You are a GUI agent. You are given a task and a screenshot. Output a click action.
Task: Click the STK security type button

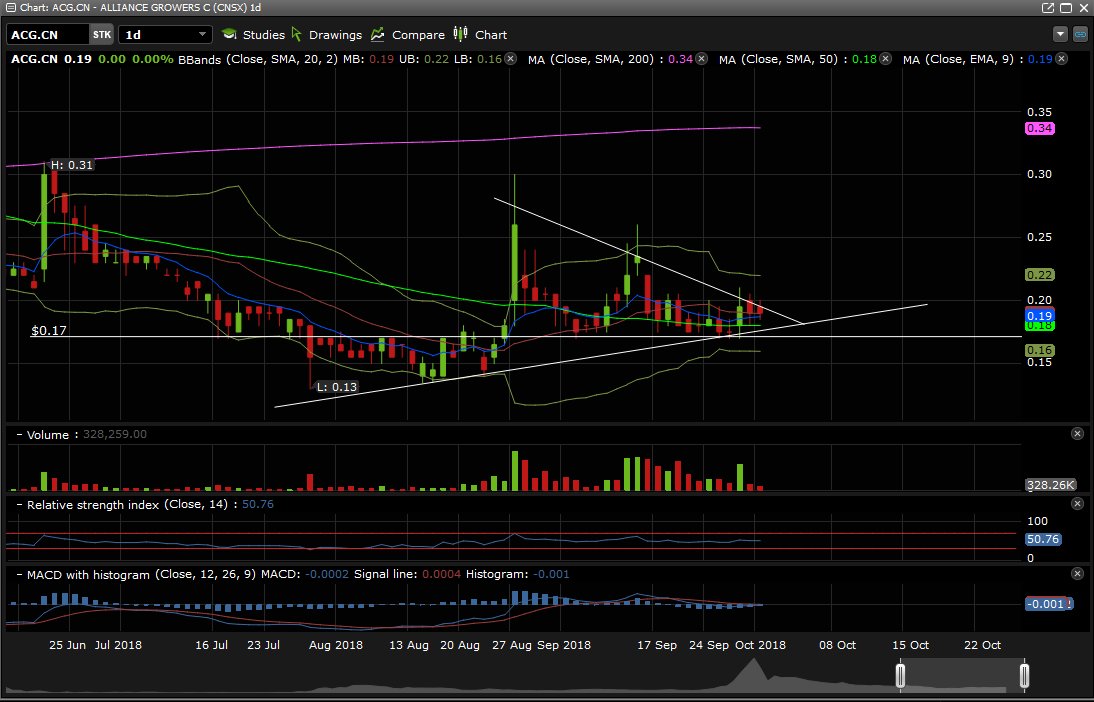102,35
